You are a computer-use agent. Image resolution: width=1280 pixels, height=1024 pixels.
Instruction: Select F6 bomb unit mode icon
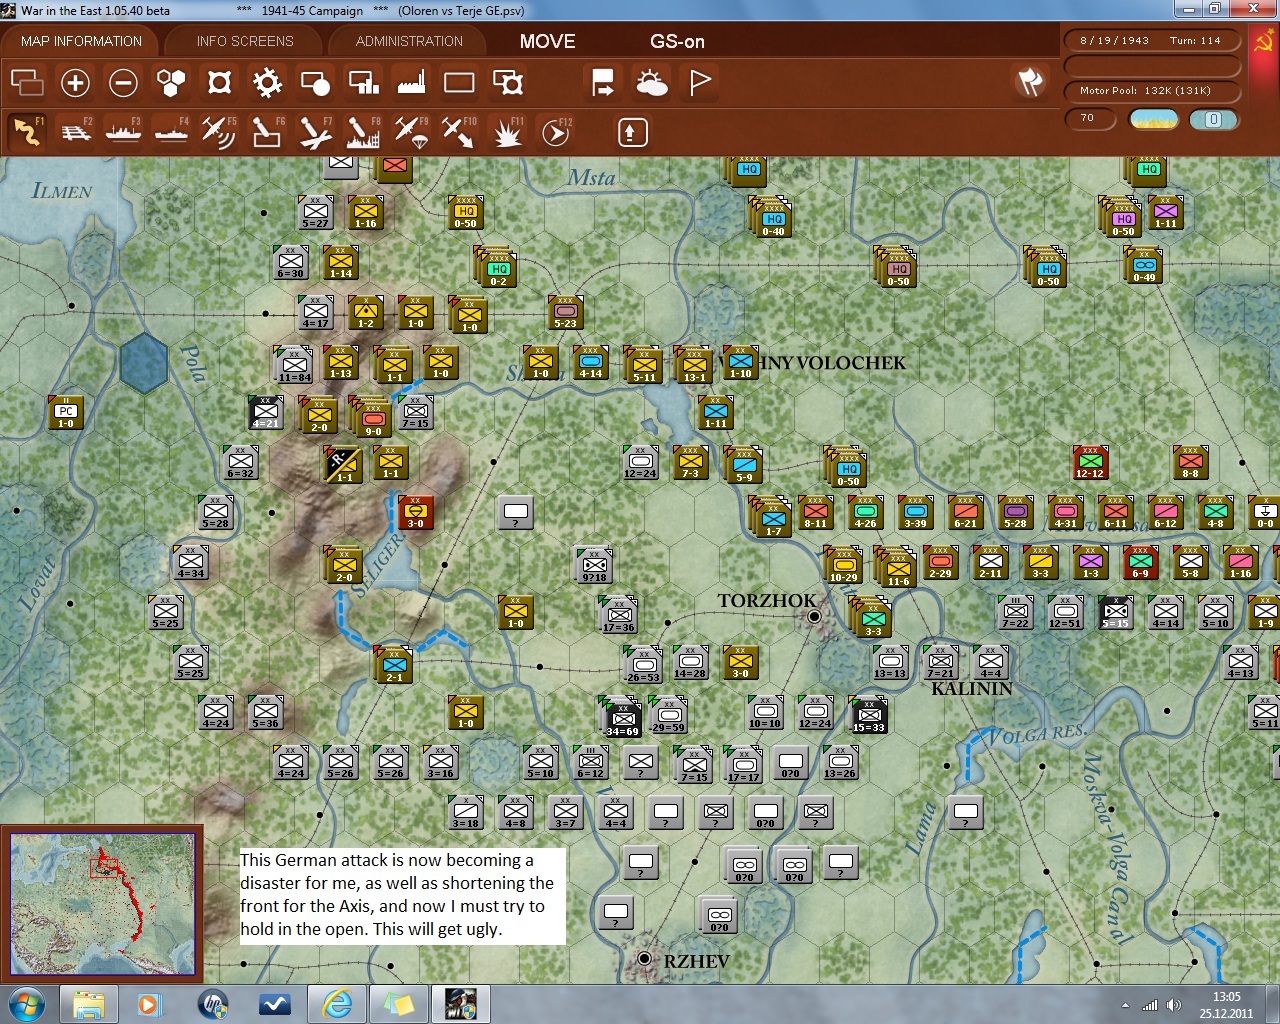[267, 131]
